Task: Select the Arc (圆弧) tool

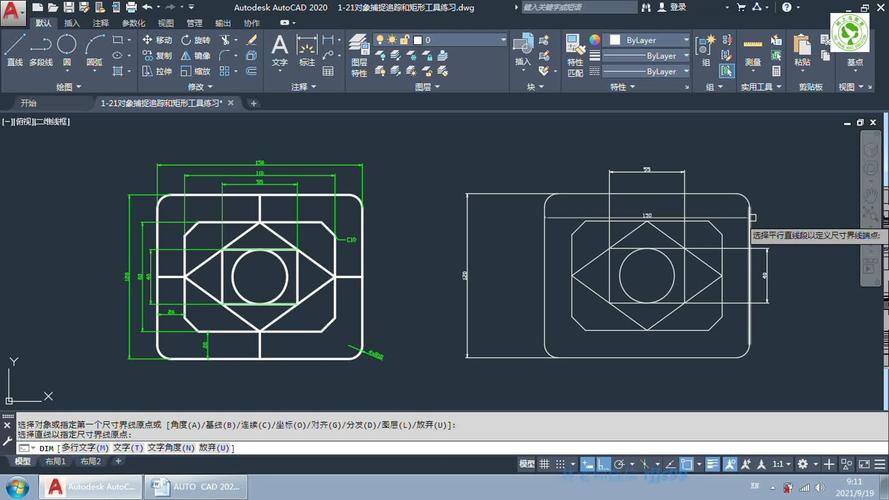Action: 95,50
